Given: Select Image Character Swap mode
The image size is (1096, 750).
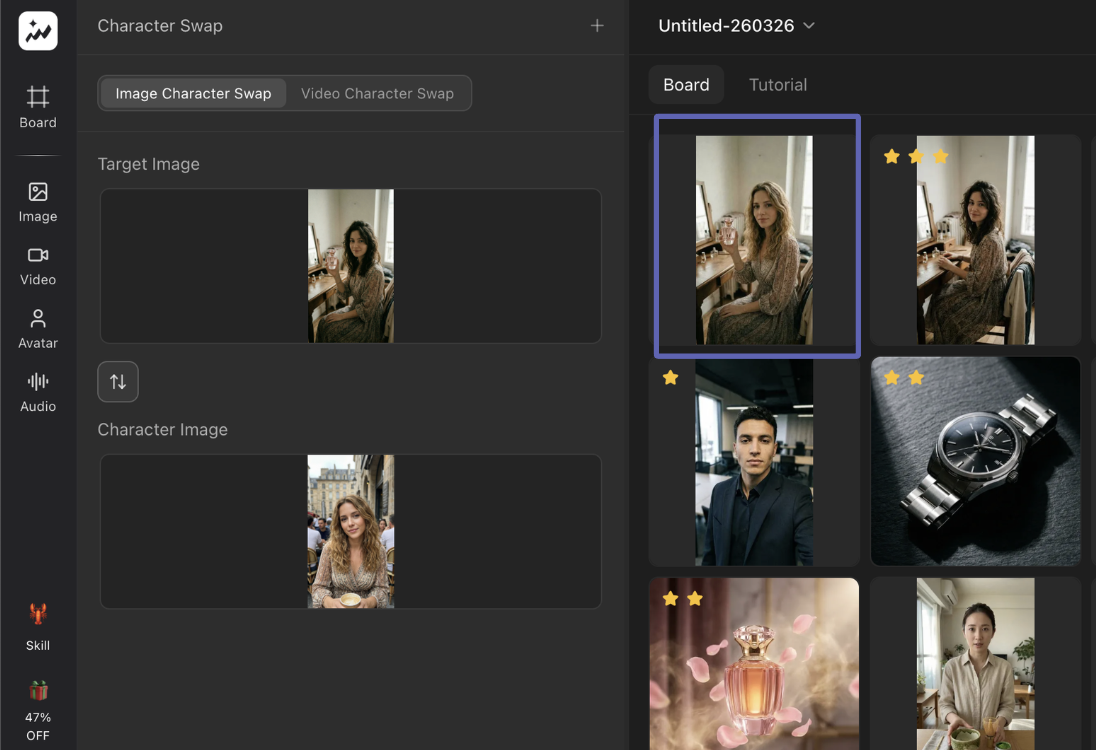Looking at the screenshot, I should point(193,93).
